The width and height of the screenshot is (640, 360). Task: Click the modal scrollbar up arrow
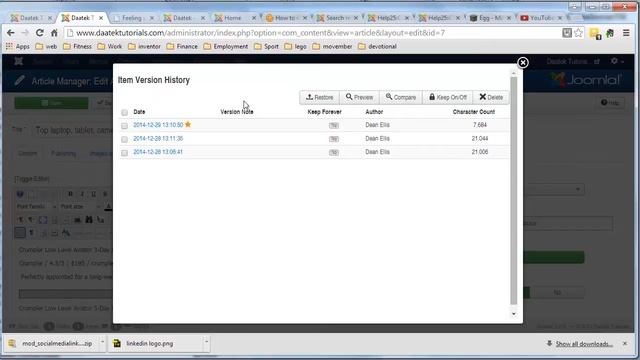513,73
